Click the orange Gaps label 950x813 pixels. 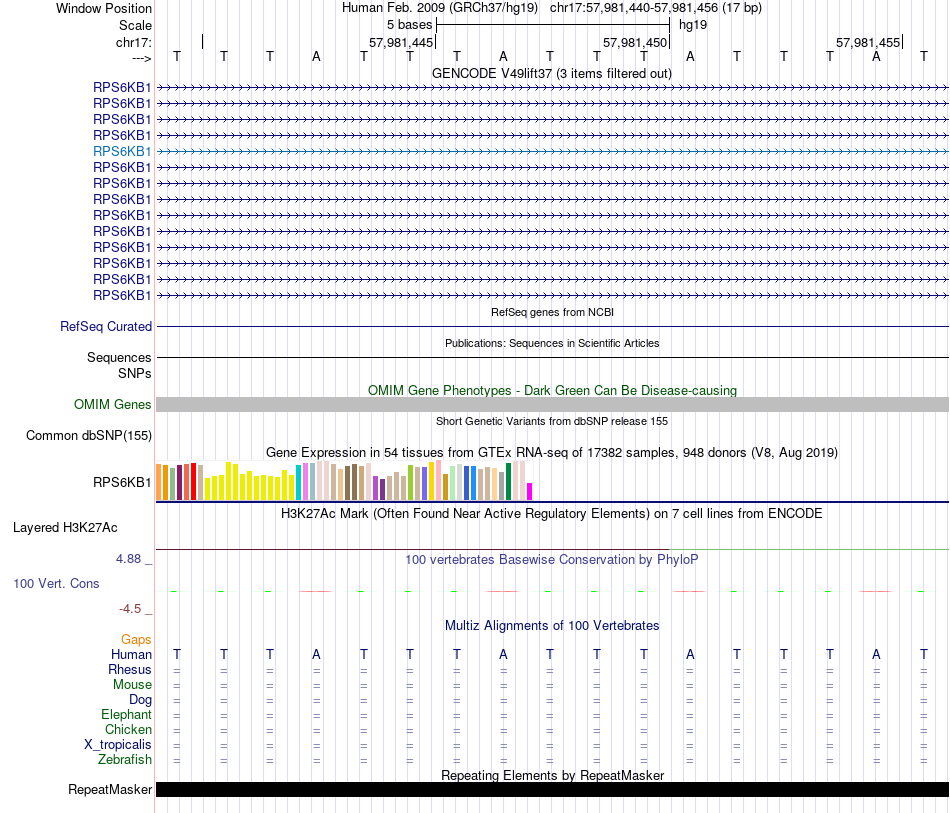click(136, 639)
